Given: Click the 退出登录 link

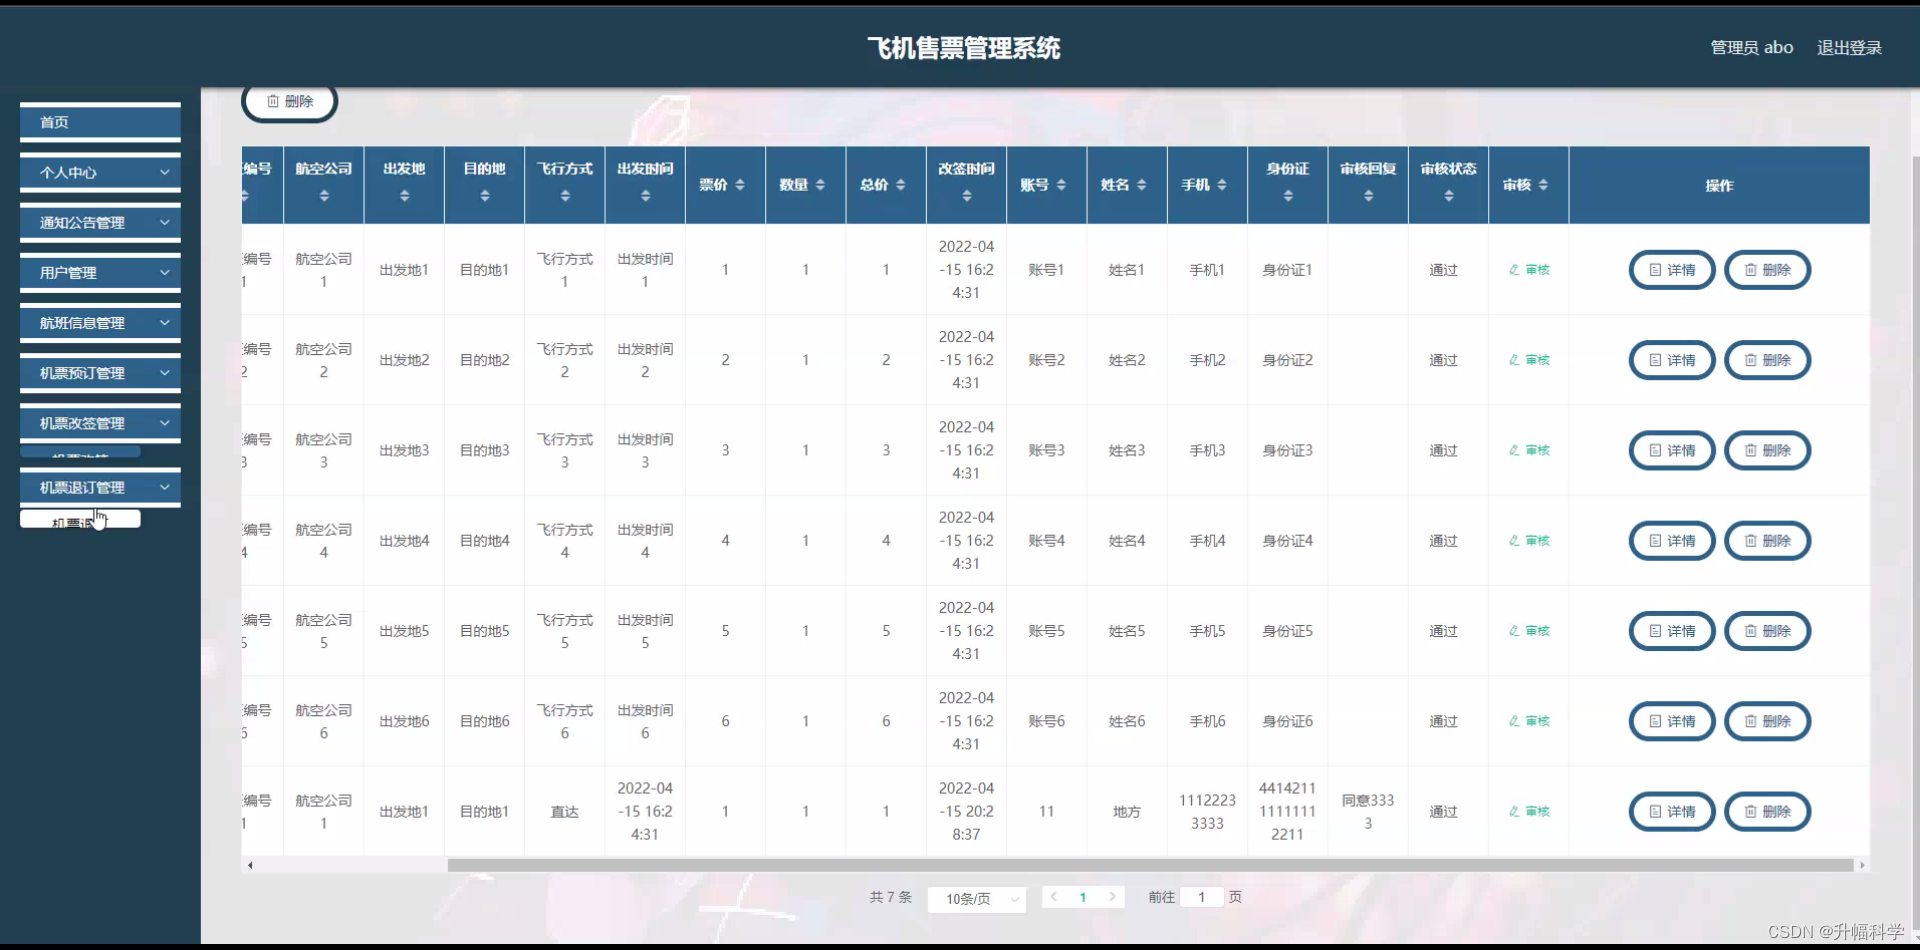Looking at the screenshot, I should [x=1848, y=47].
